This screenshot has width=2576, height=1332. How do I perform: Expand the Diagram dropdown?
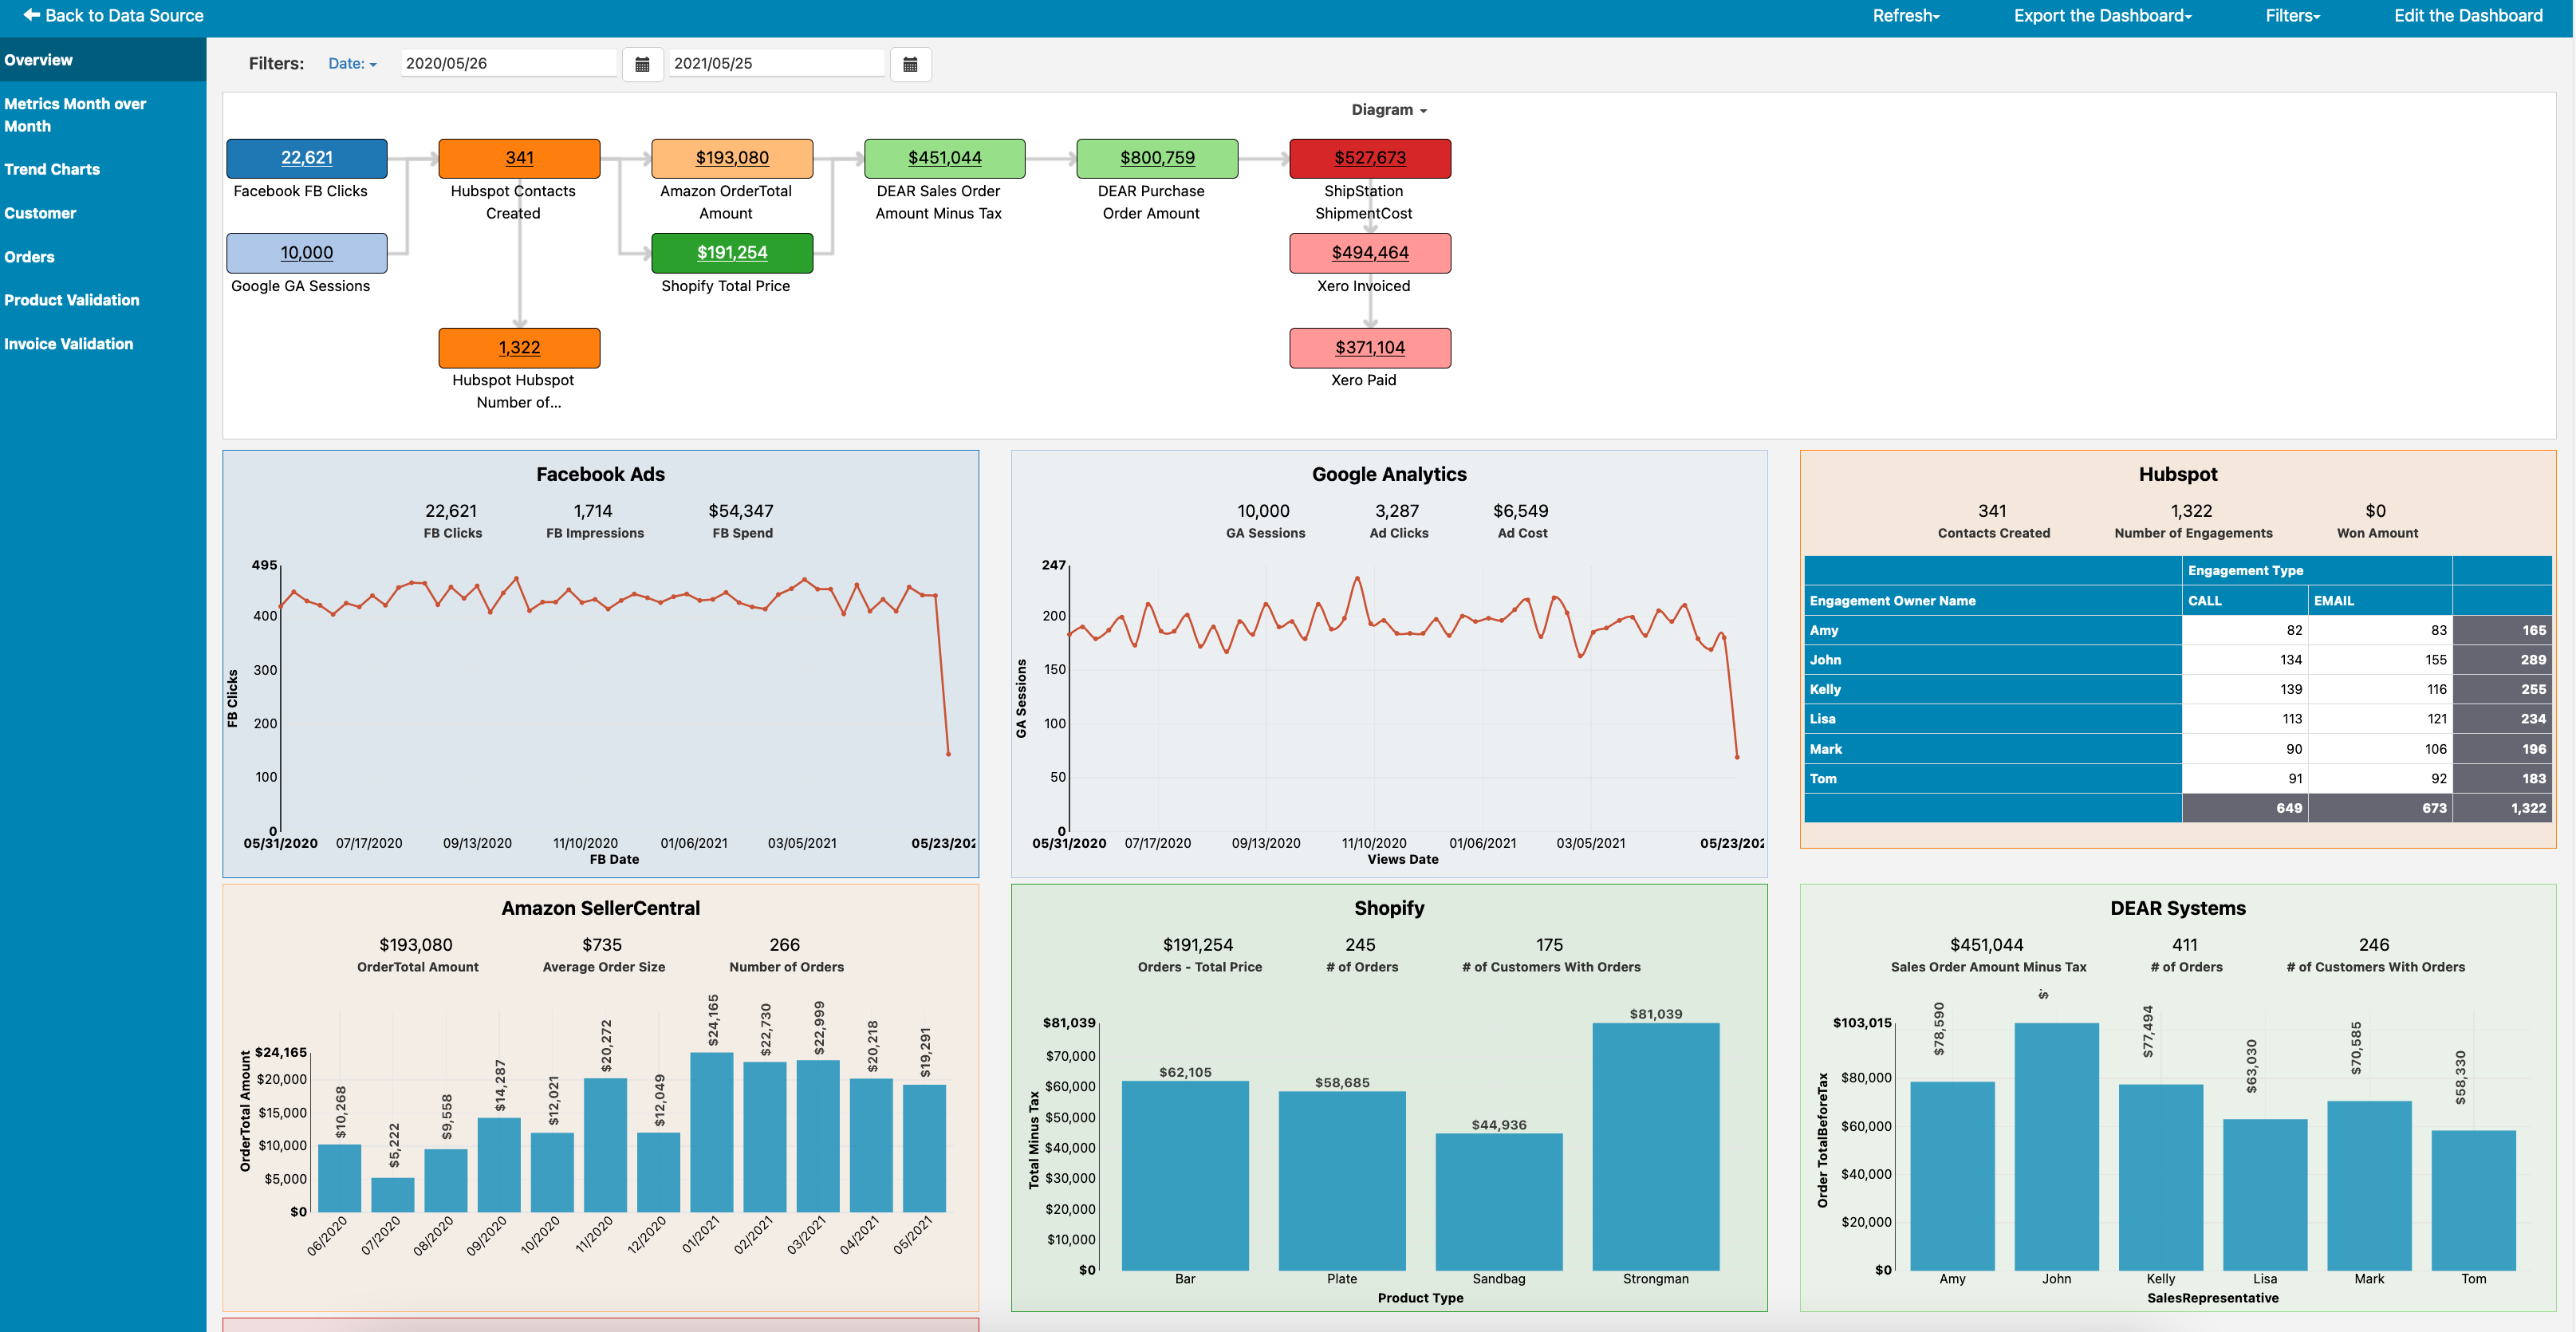pyautogui.click(x=1389, y=110)
